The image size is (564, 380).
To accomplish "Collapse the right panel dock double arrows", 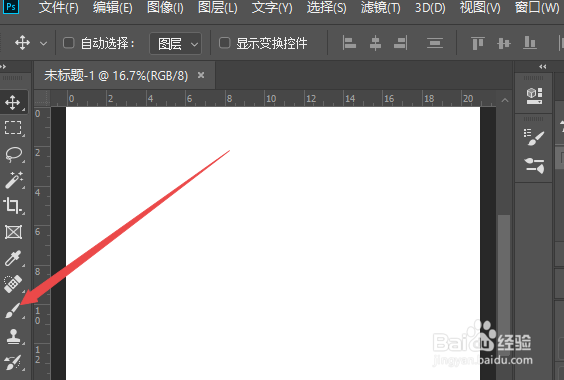I will (543, 67).
